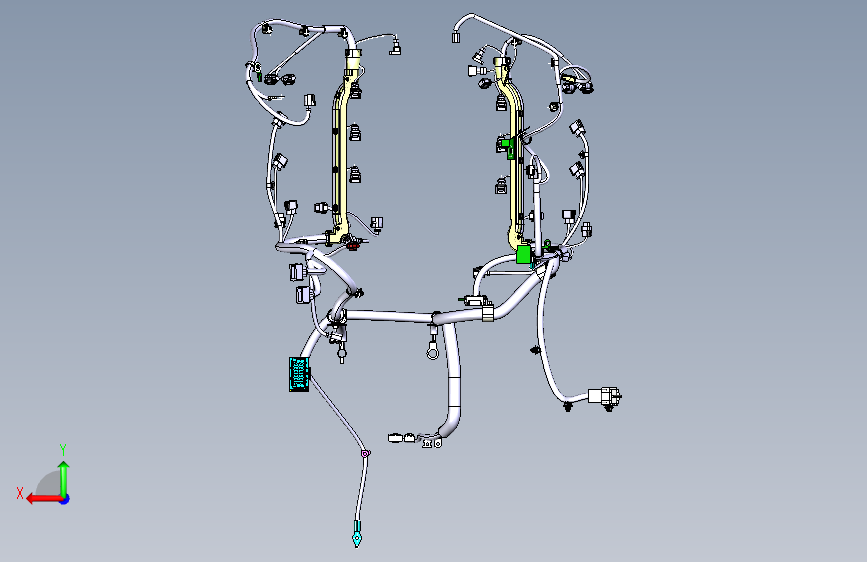Select the cyan multi-pin connector block
Screen dimensions: 867x562
coord(299,374)
